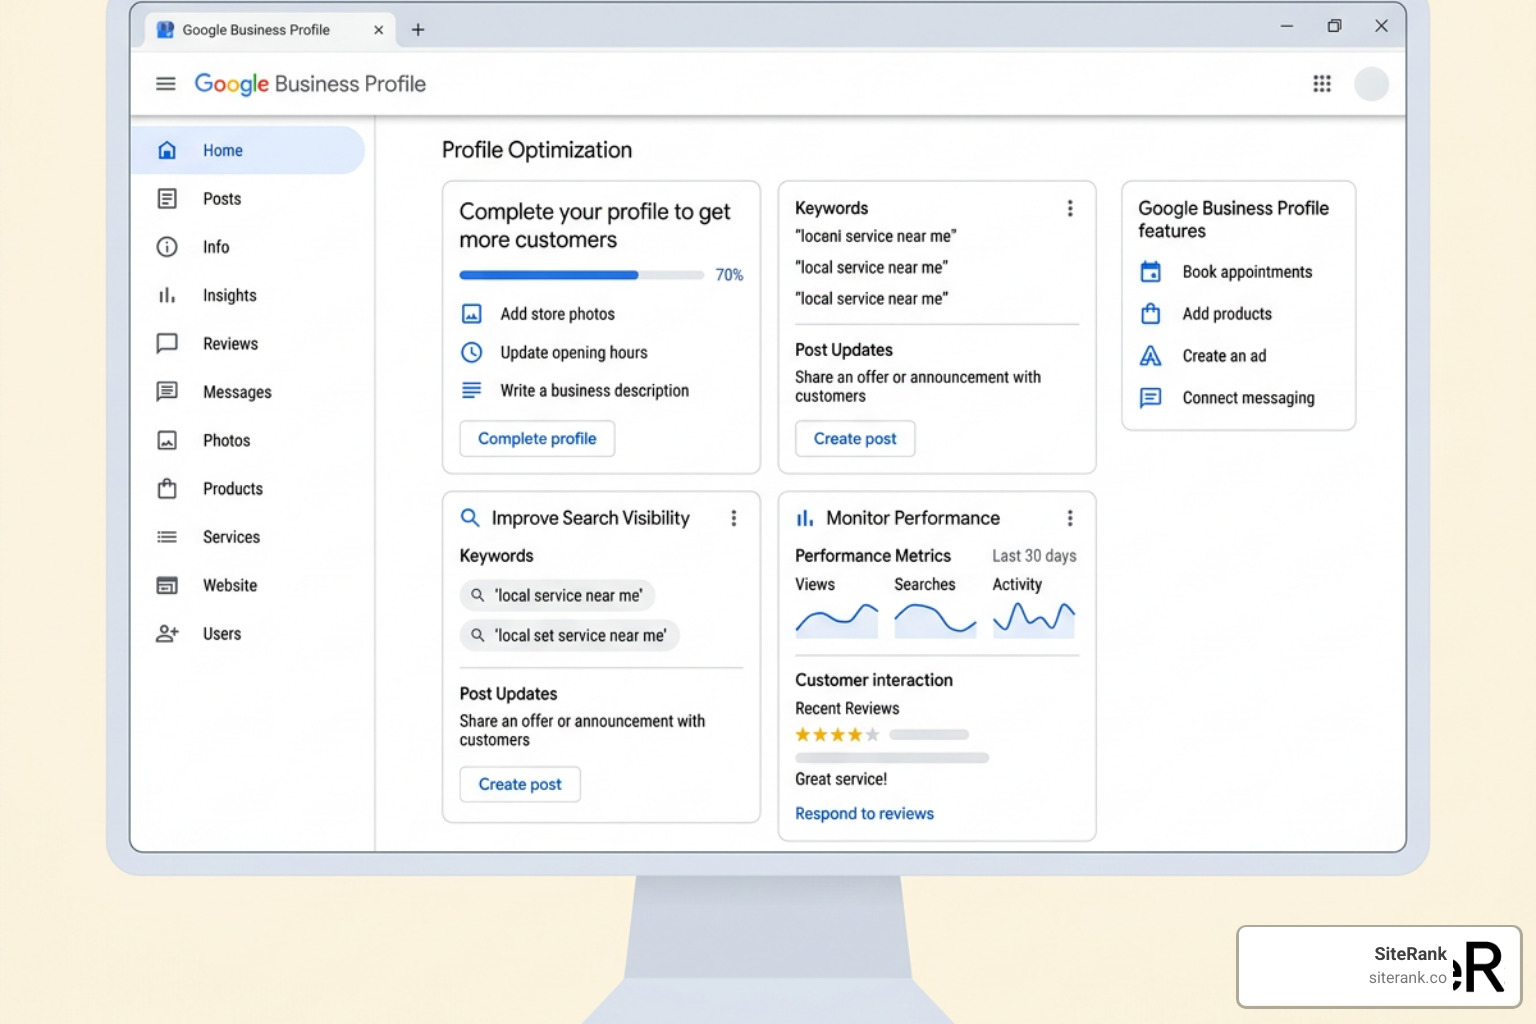Open Improve Search Visibility three-dot menu
The height and width of the screenshot is (1024, 1536).
coord(734,518)
